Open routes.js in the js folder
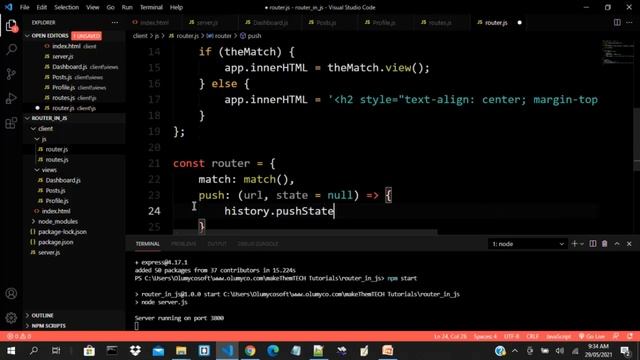Screen dimensions: 640x360 [57, 160]
